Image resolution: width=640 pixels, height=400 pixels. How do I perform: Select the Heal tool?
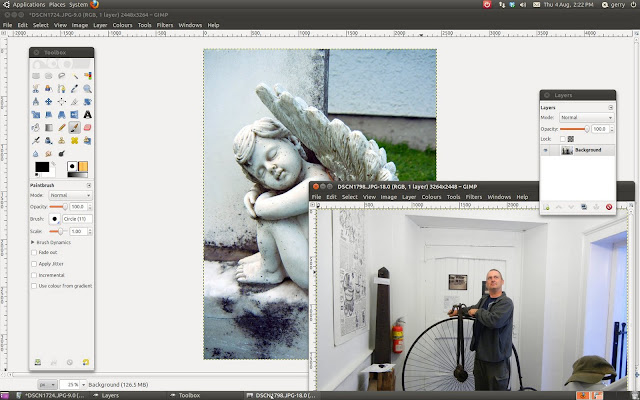[x=75, y=141]
